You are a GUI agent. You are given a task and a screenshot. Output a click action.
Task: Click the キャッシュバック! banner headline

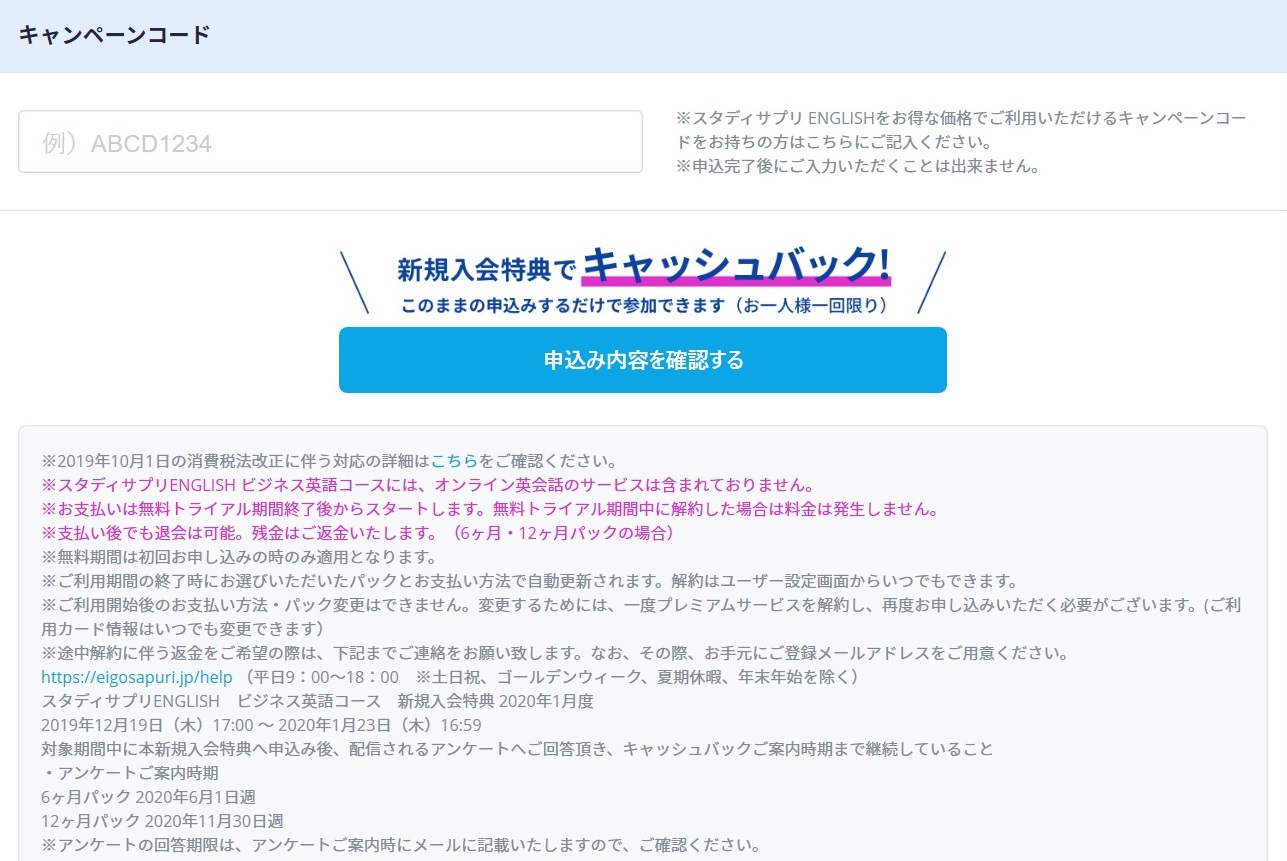735,264
